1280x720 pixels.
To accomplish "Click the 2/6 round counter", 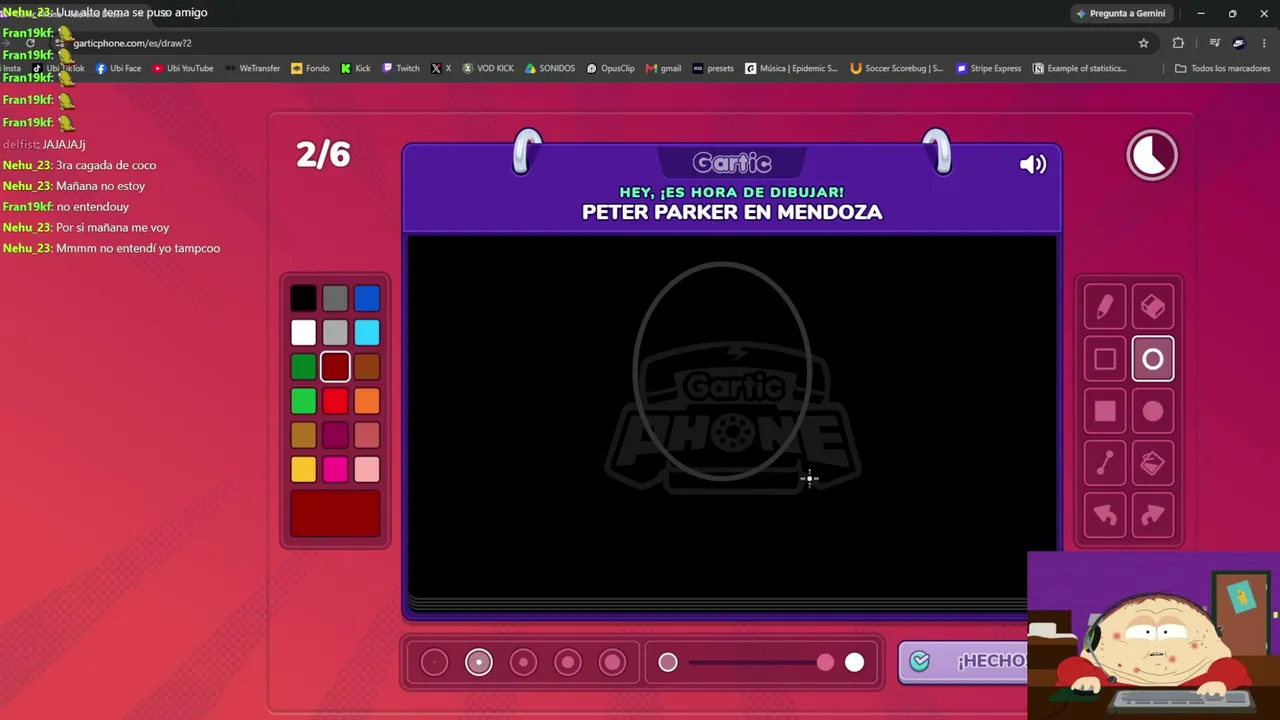I will pyautogui.click(x=323, y=155).
